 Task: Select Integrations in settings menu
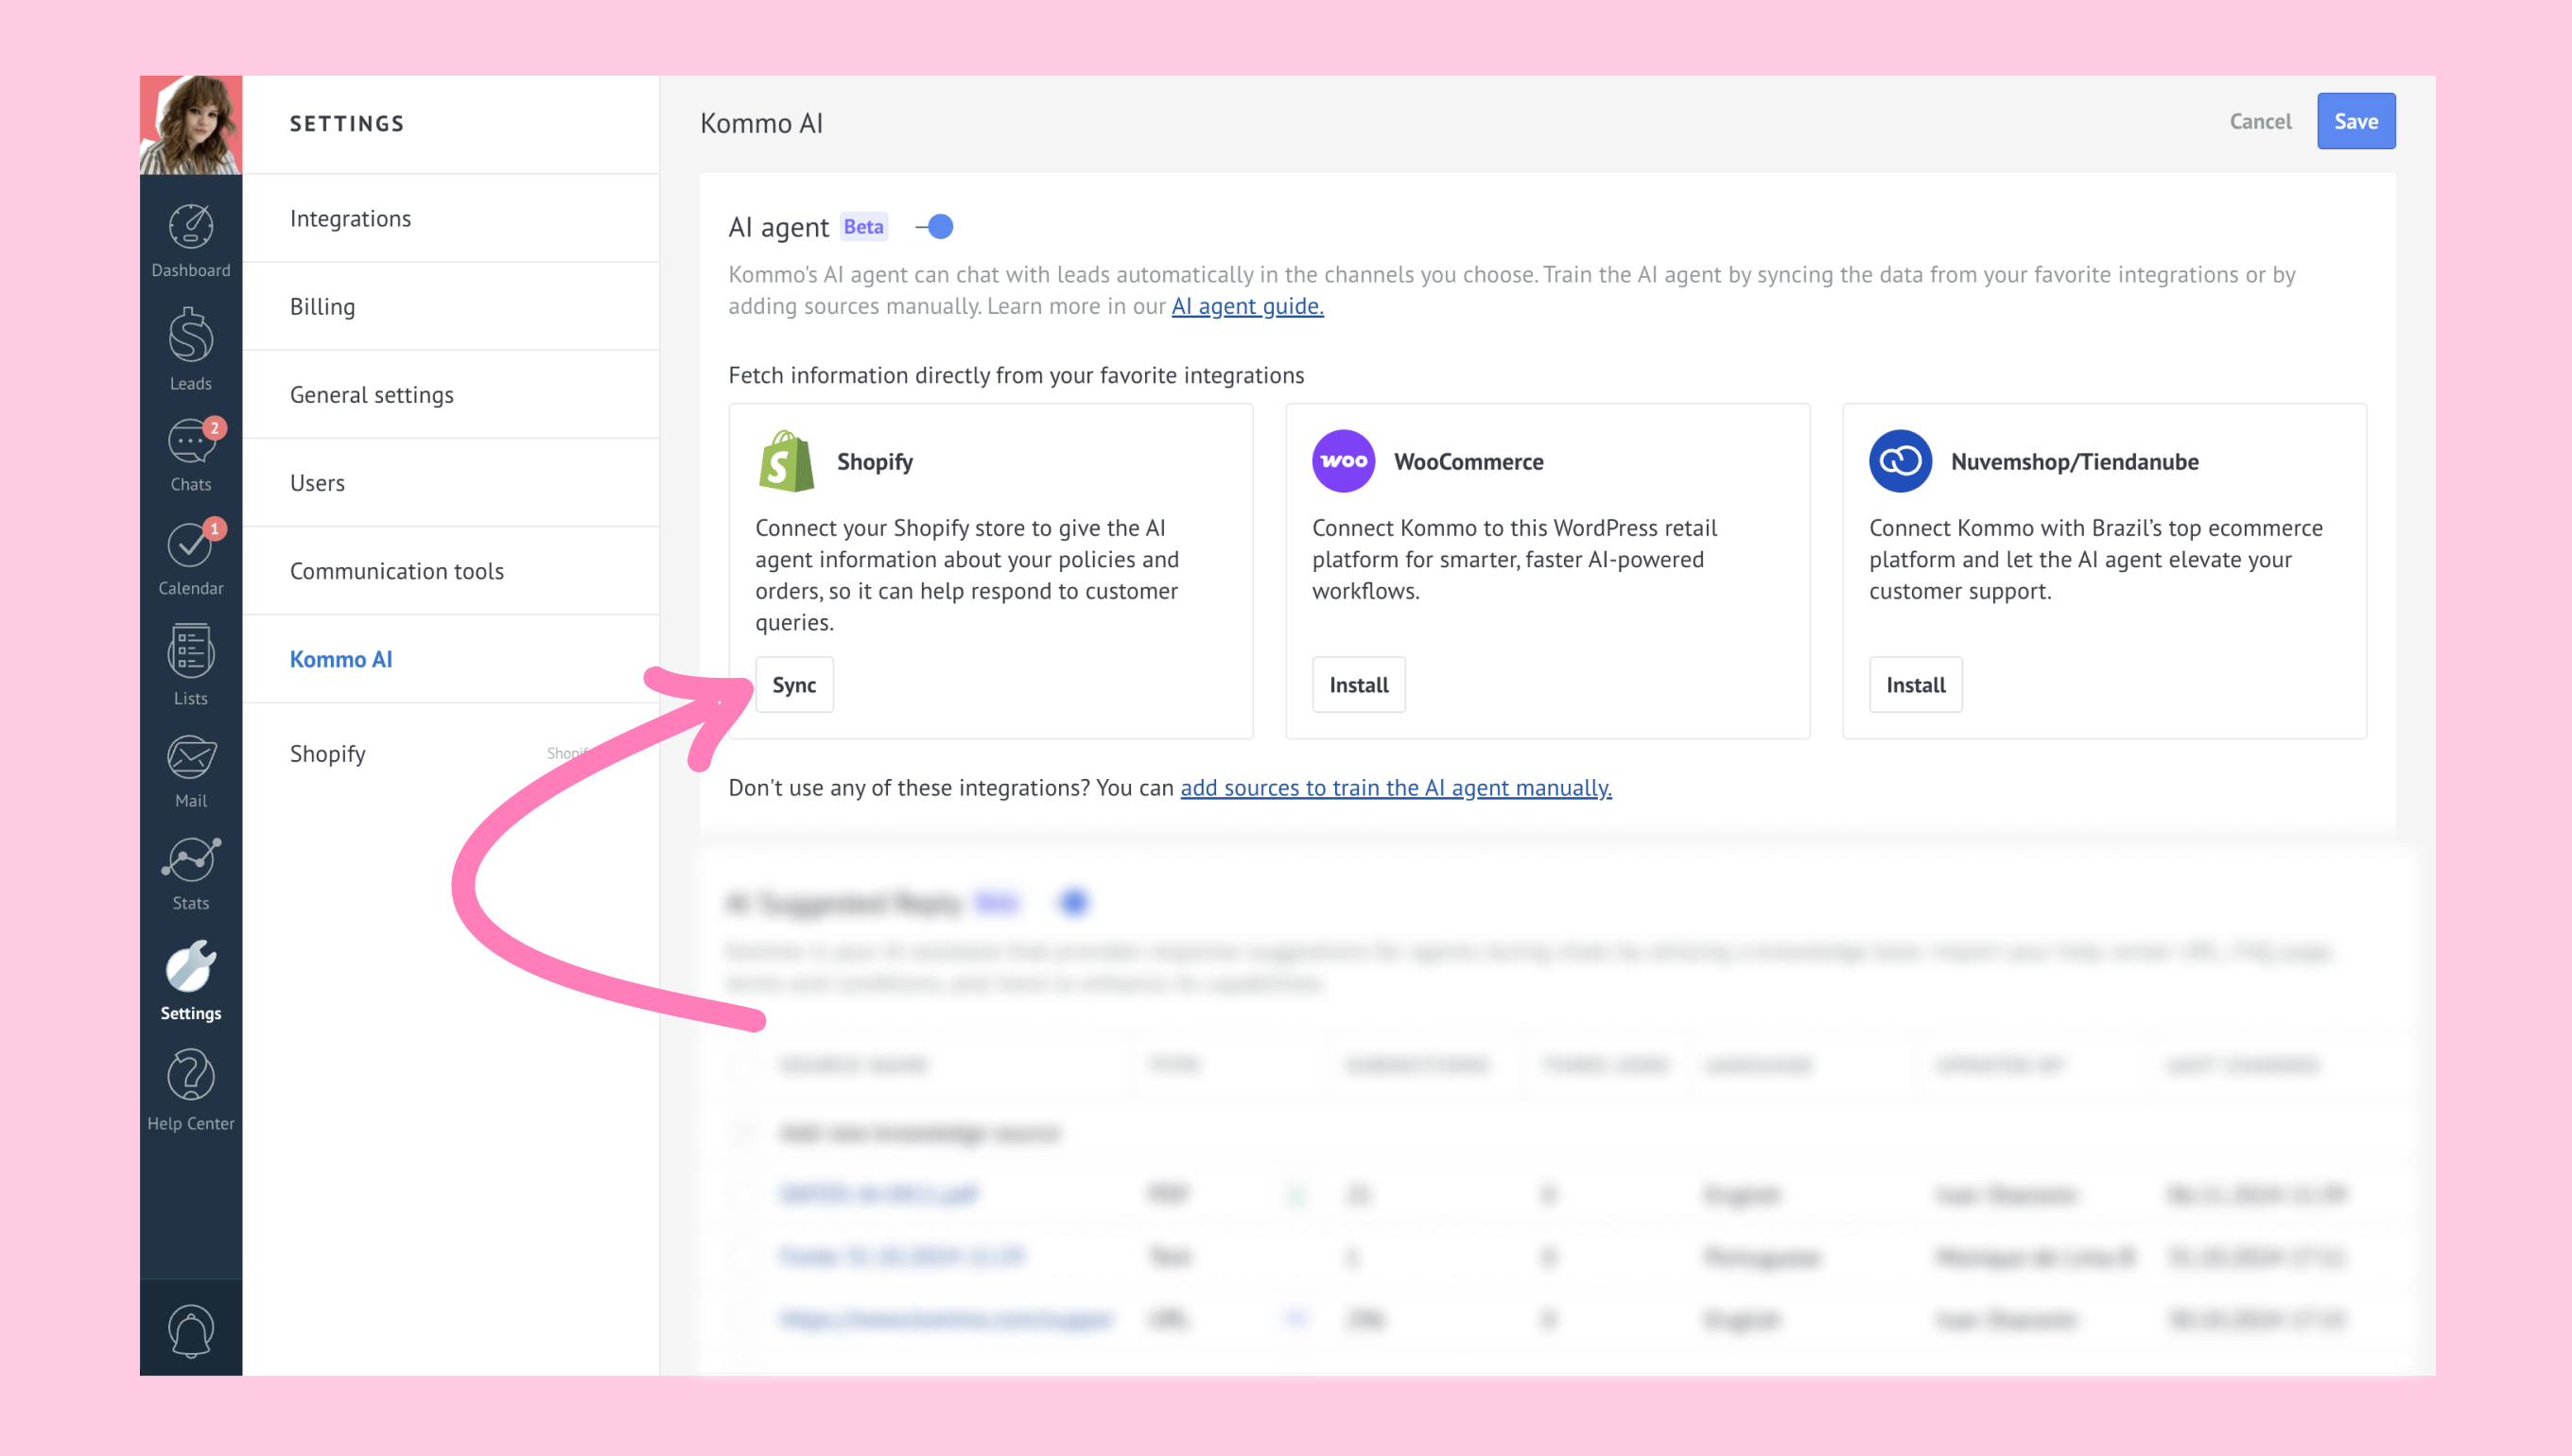[450, 218]
